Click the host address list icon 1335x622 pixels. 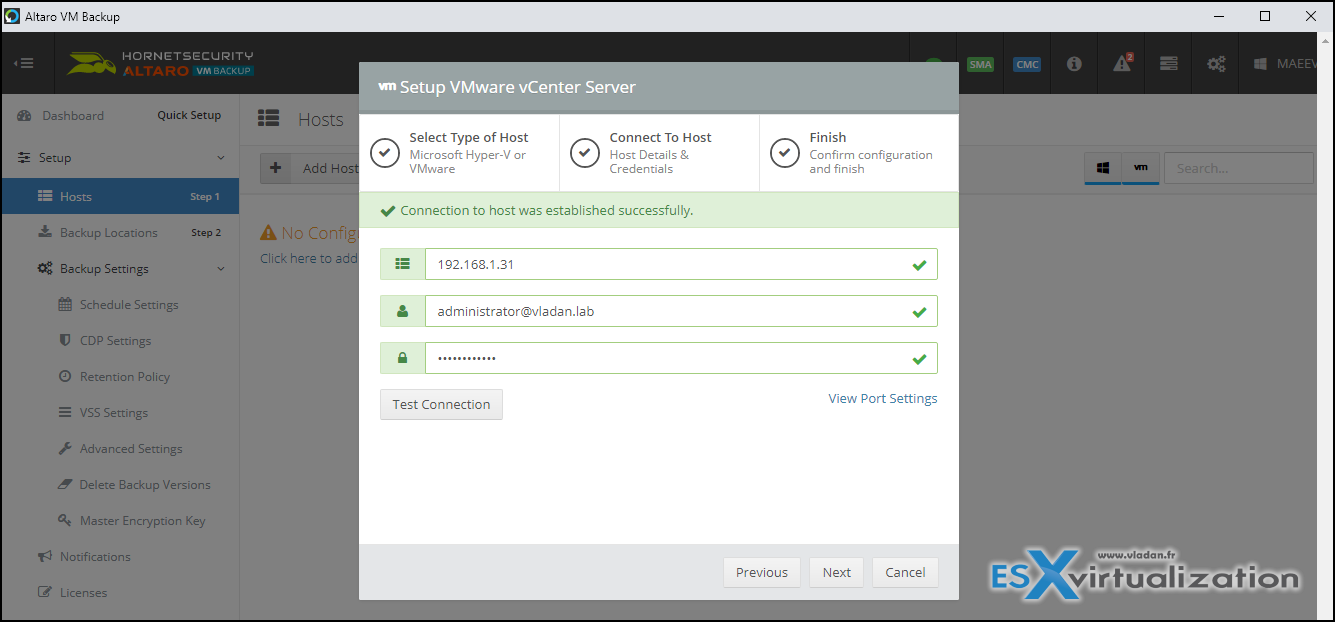click(402, 264)
